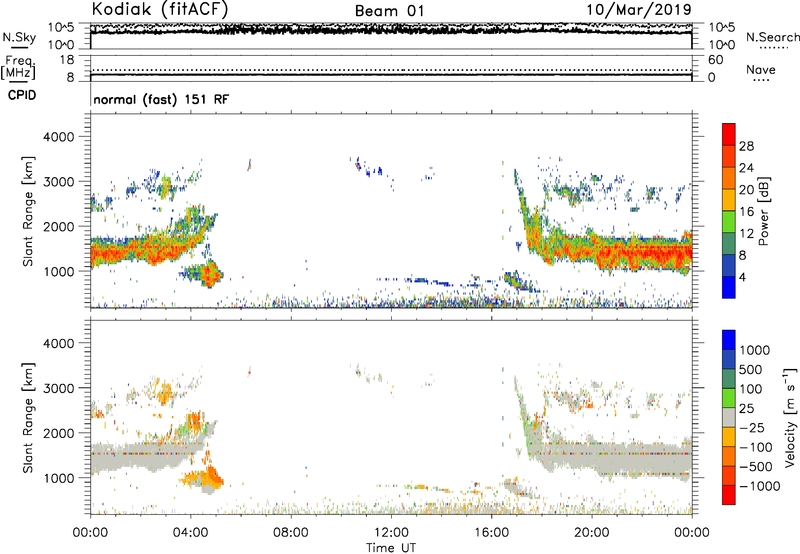Click the 'CPID' label
The image size is (800, 554).
(22, 95)
